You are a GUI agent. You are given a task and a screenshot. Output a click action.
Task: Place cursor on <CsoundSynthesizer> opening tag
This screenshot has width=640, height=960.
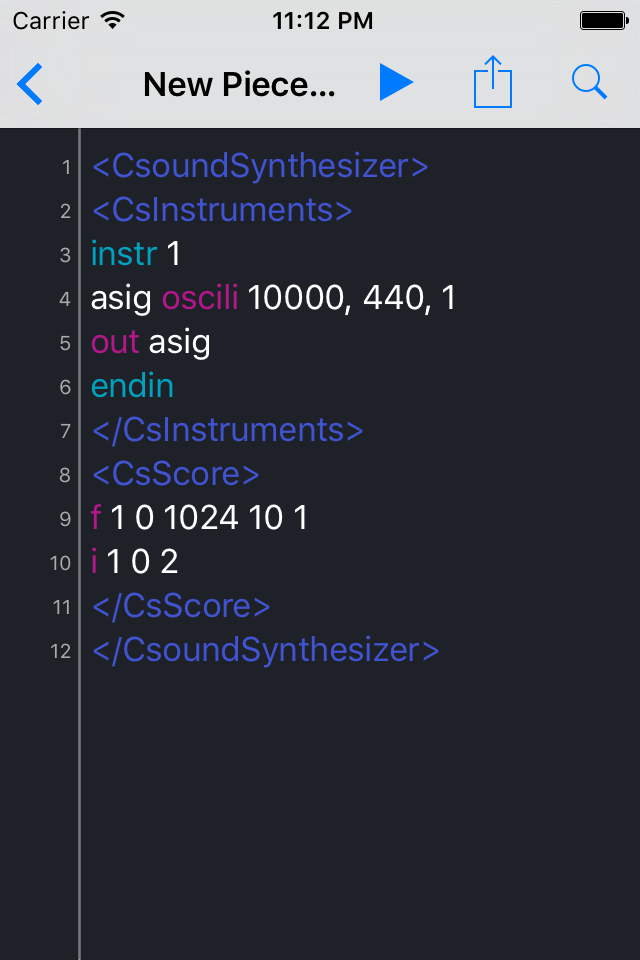260,166
